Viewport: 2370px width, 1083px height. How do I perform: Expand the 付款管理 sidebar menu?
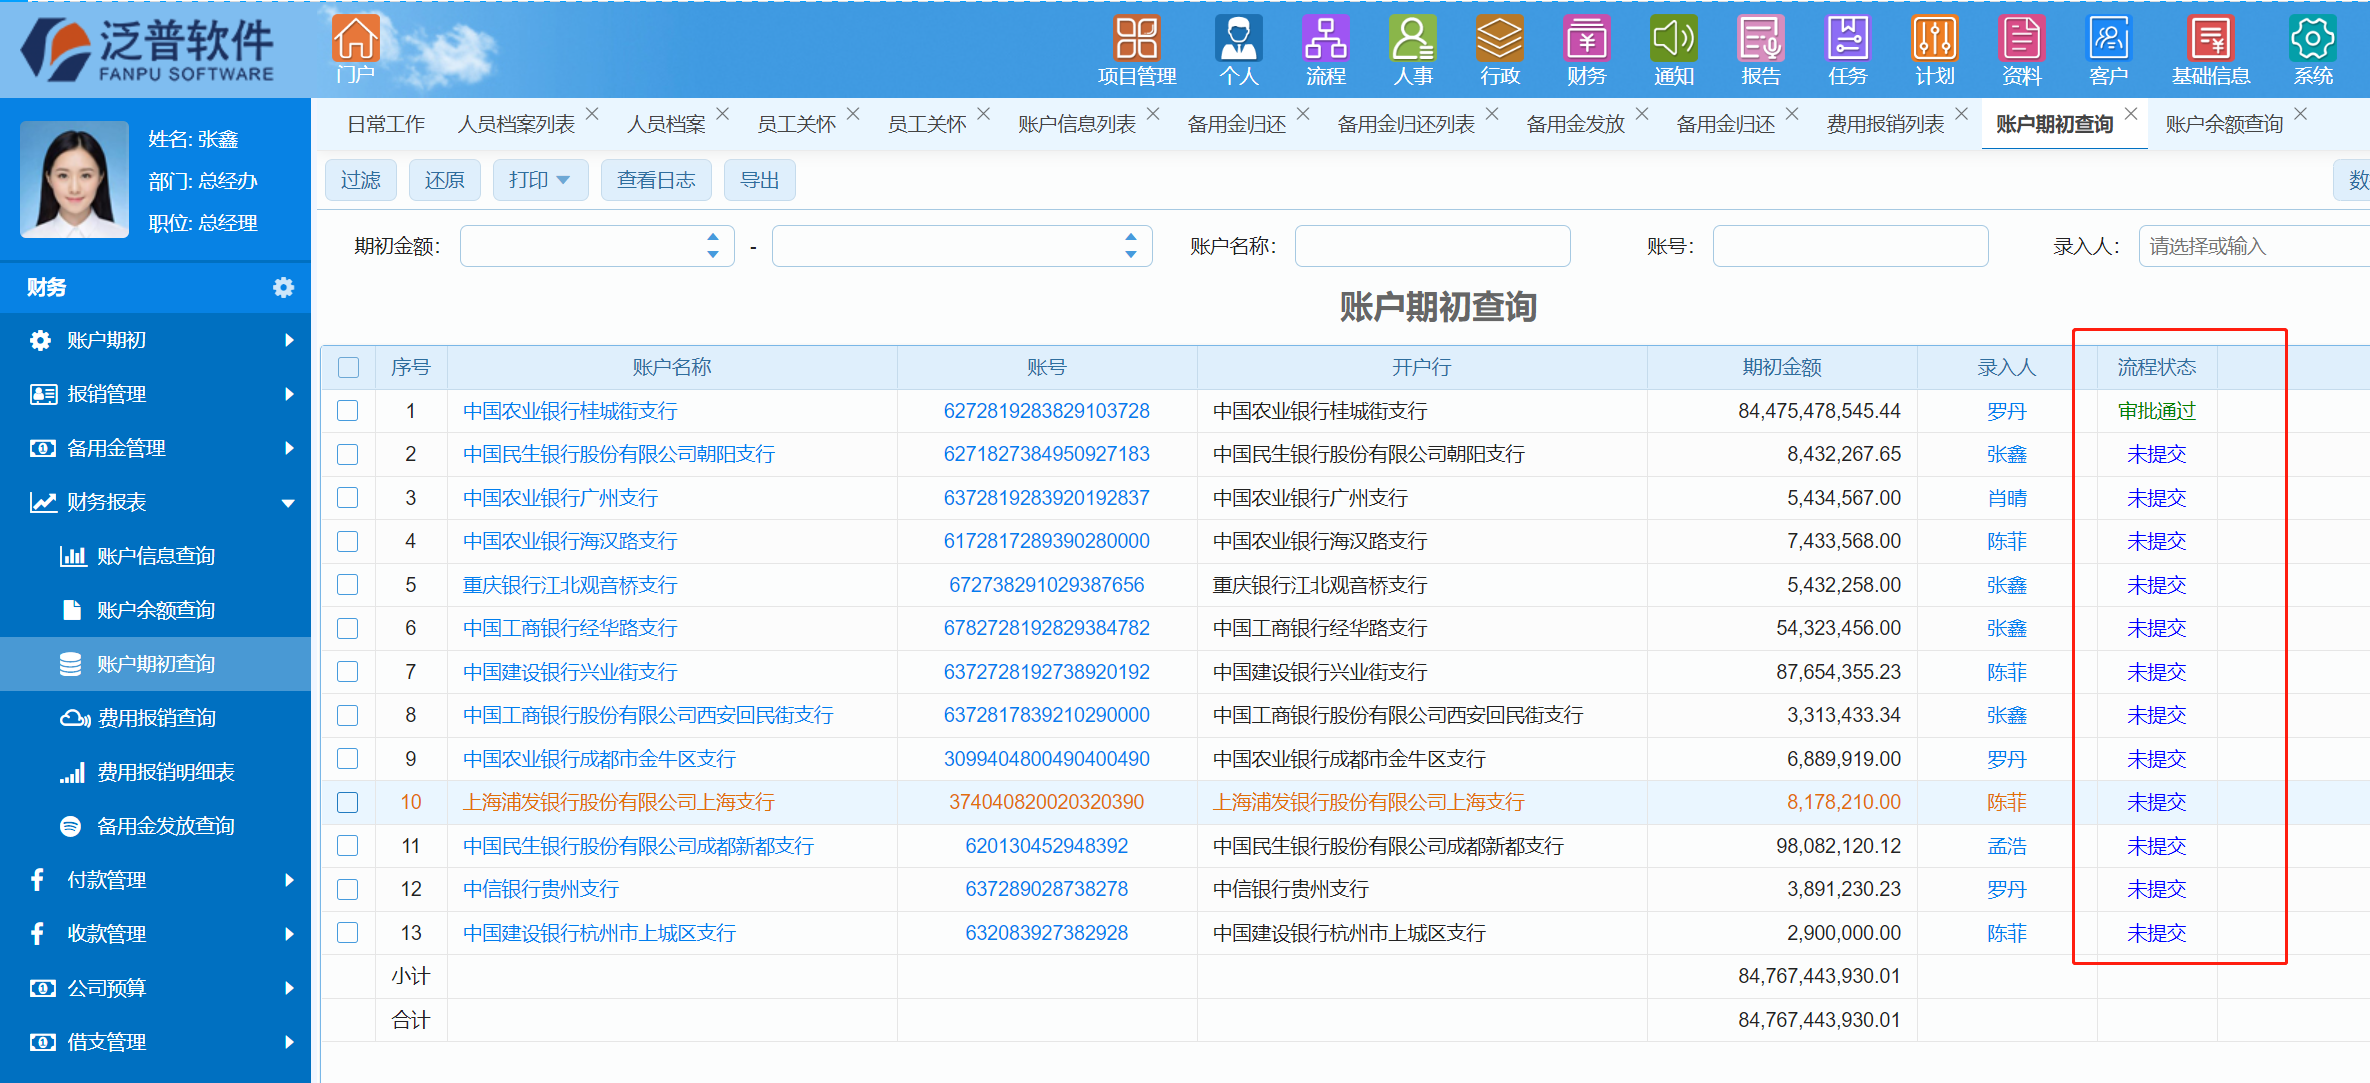pos(155,880)
